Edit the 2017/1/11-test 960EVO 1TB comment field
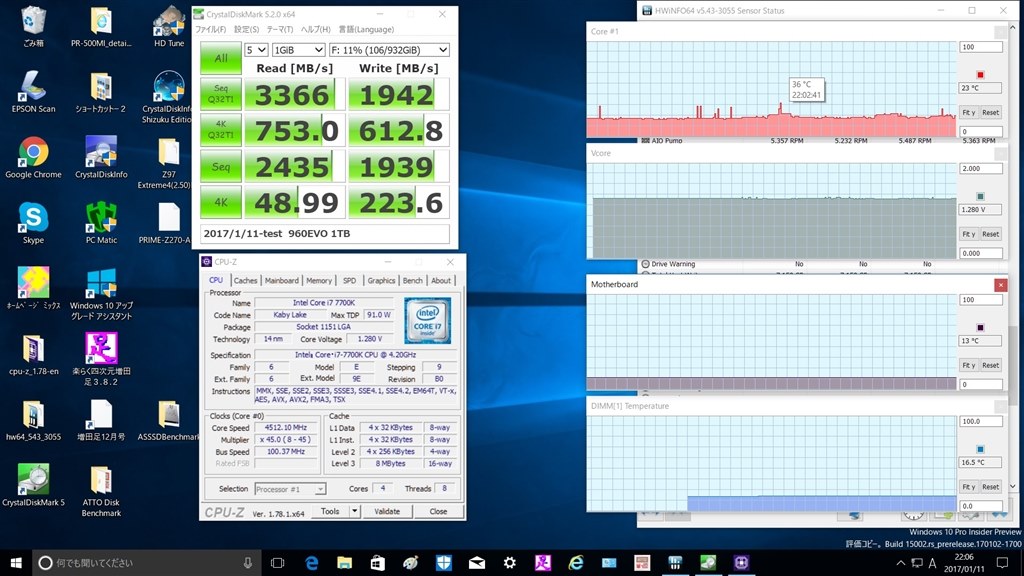The height and width of the screenshot is (576, 1024). (x=325, y=233)
